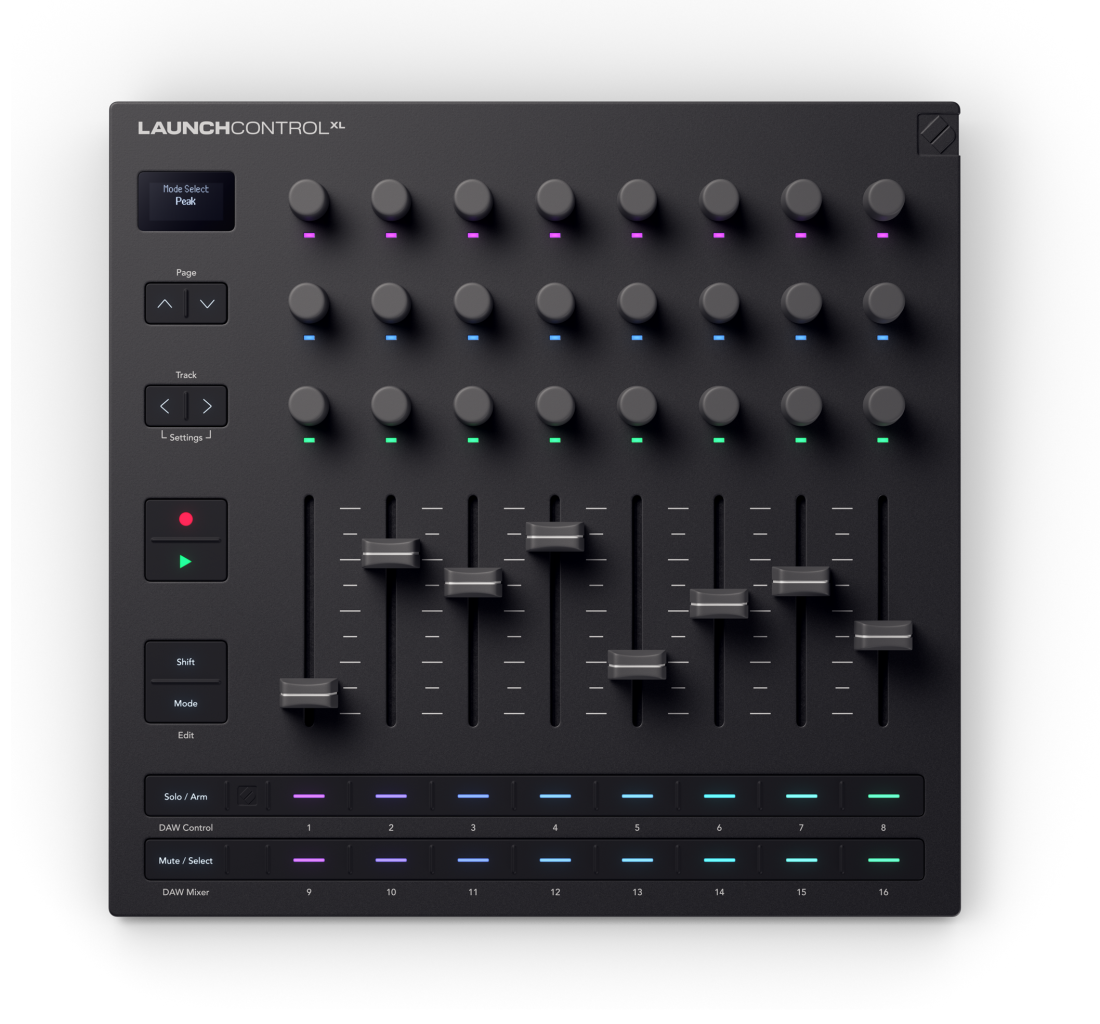Grab the fader cap above pad 1

(x=309, y=693)
